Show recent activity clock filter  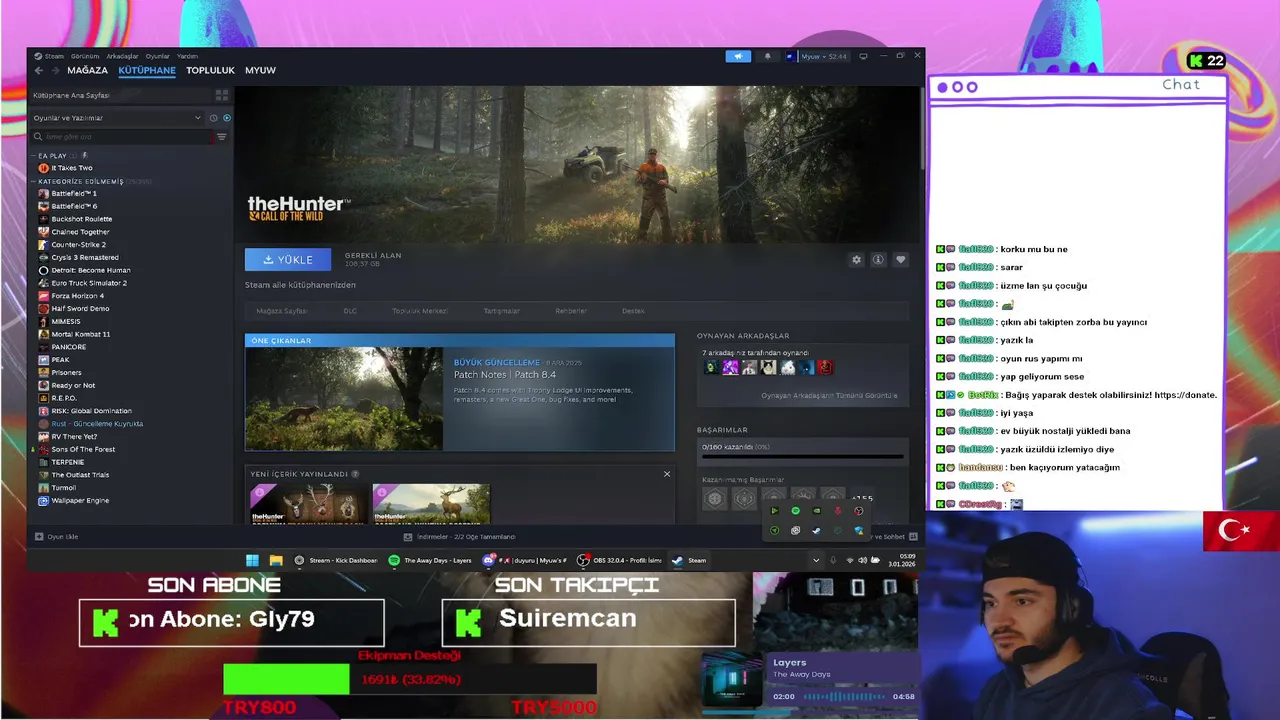pos(213,118)
